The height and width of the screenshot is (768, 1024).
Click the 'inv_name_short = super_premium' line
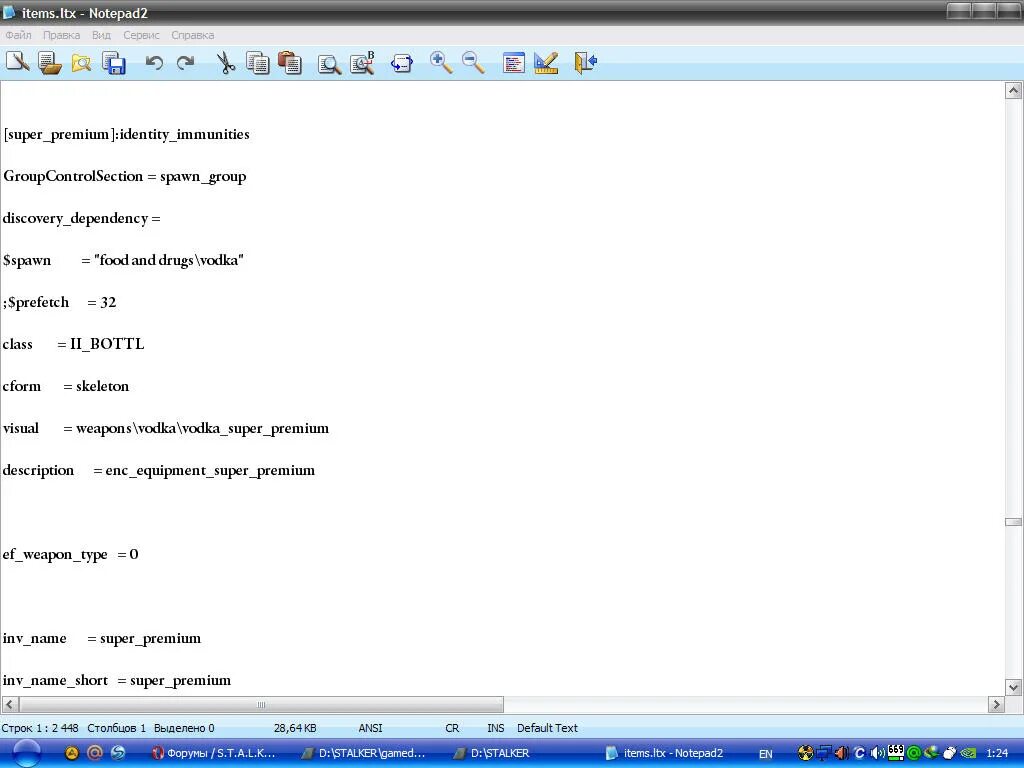click(116, 680)
